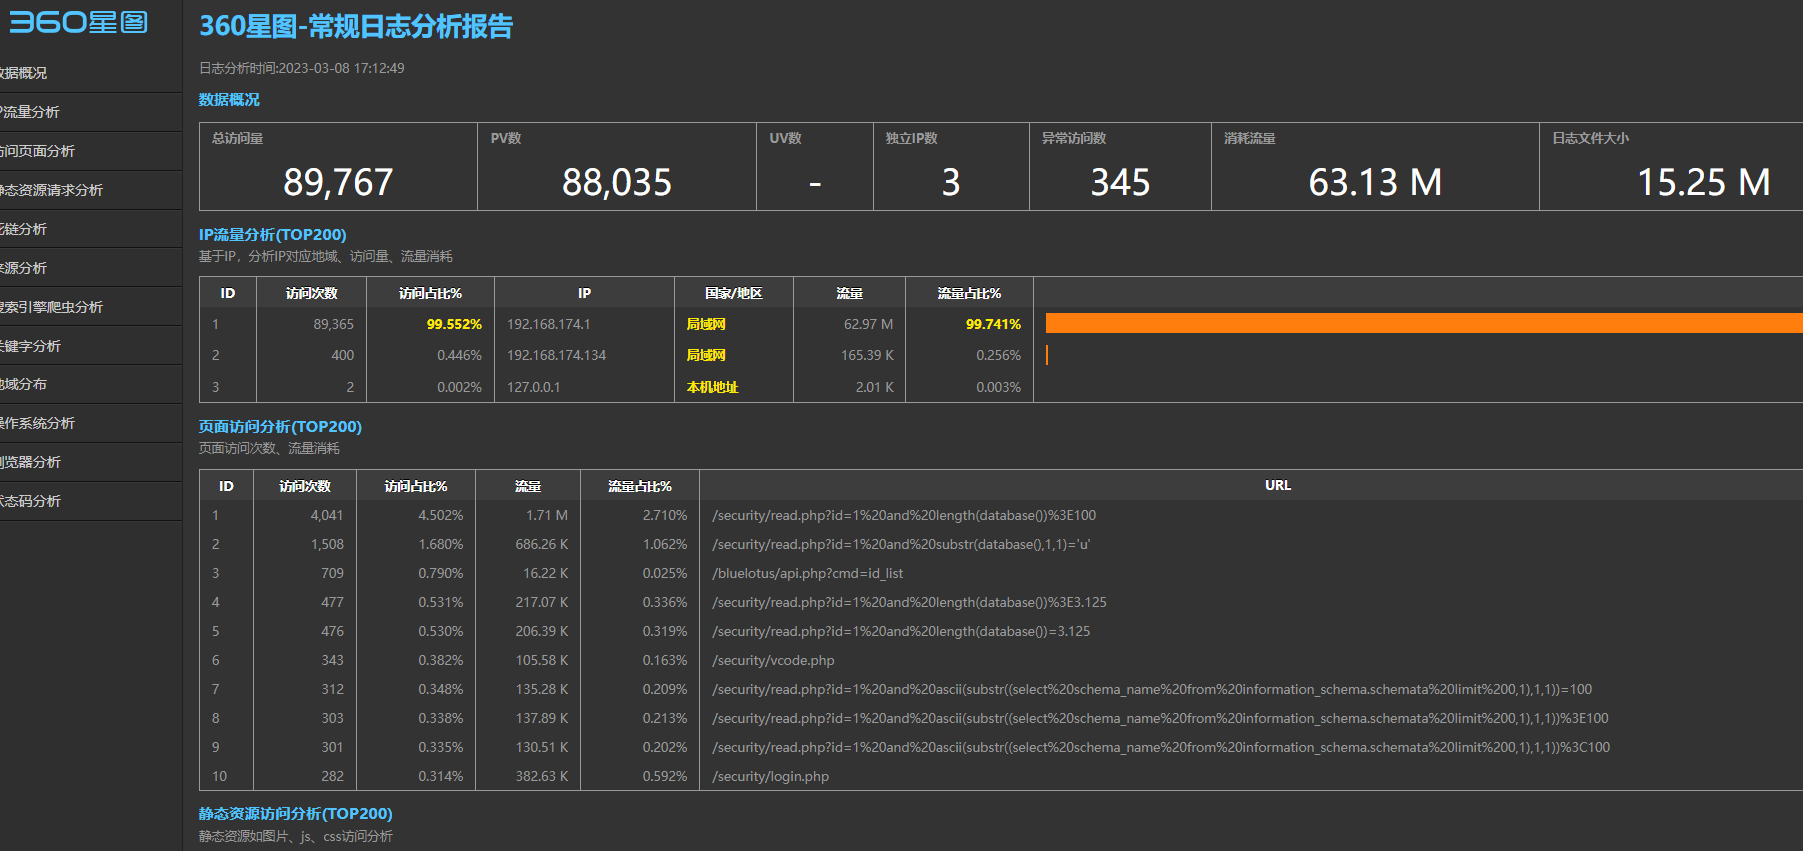Screen dimensions: 1803x851
Task: Select 来源分析 in the sidebar
Action: [24, 268]
